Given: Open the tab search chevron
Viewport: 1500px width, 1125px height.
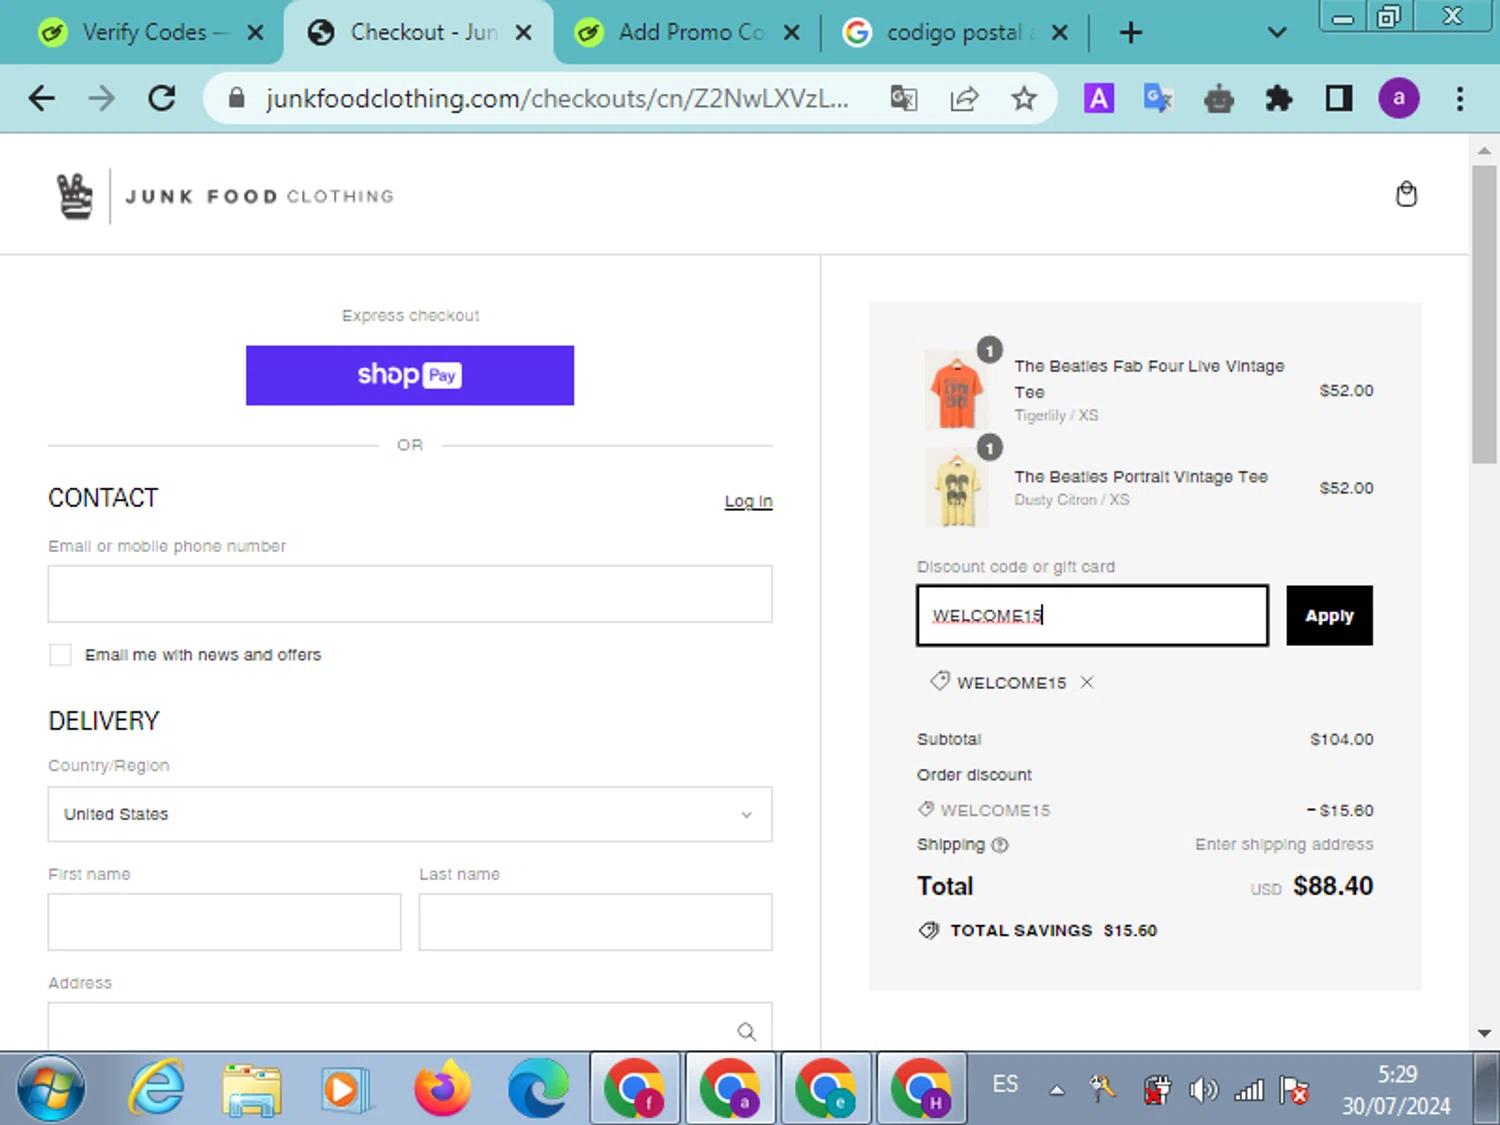Looking at the screenshot, I should (x=1277, y=33).
